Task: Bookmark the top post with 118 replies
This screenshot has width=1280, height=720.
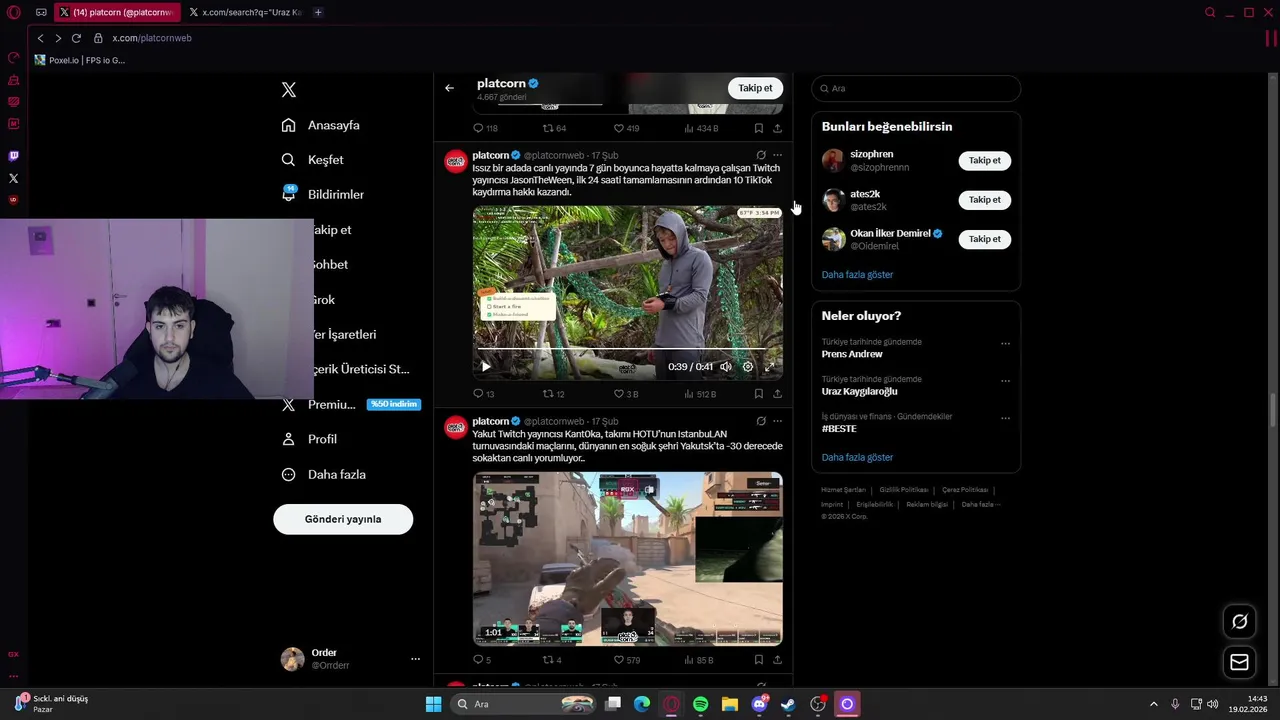Action: pyautogui.click(x=758, y=128)
